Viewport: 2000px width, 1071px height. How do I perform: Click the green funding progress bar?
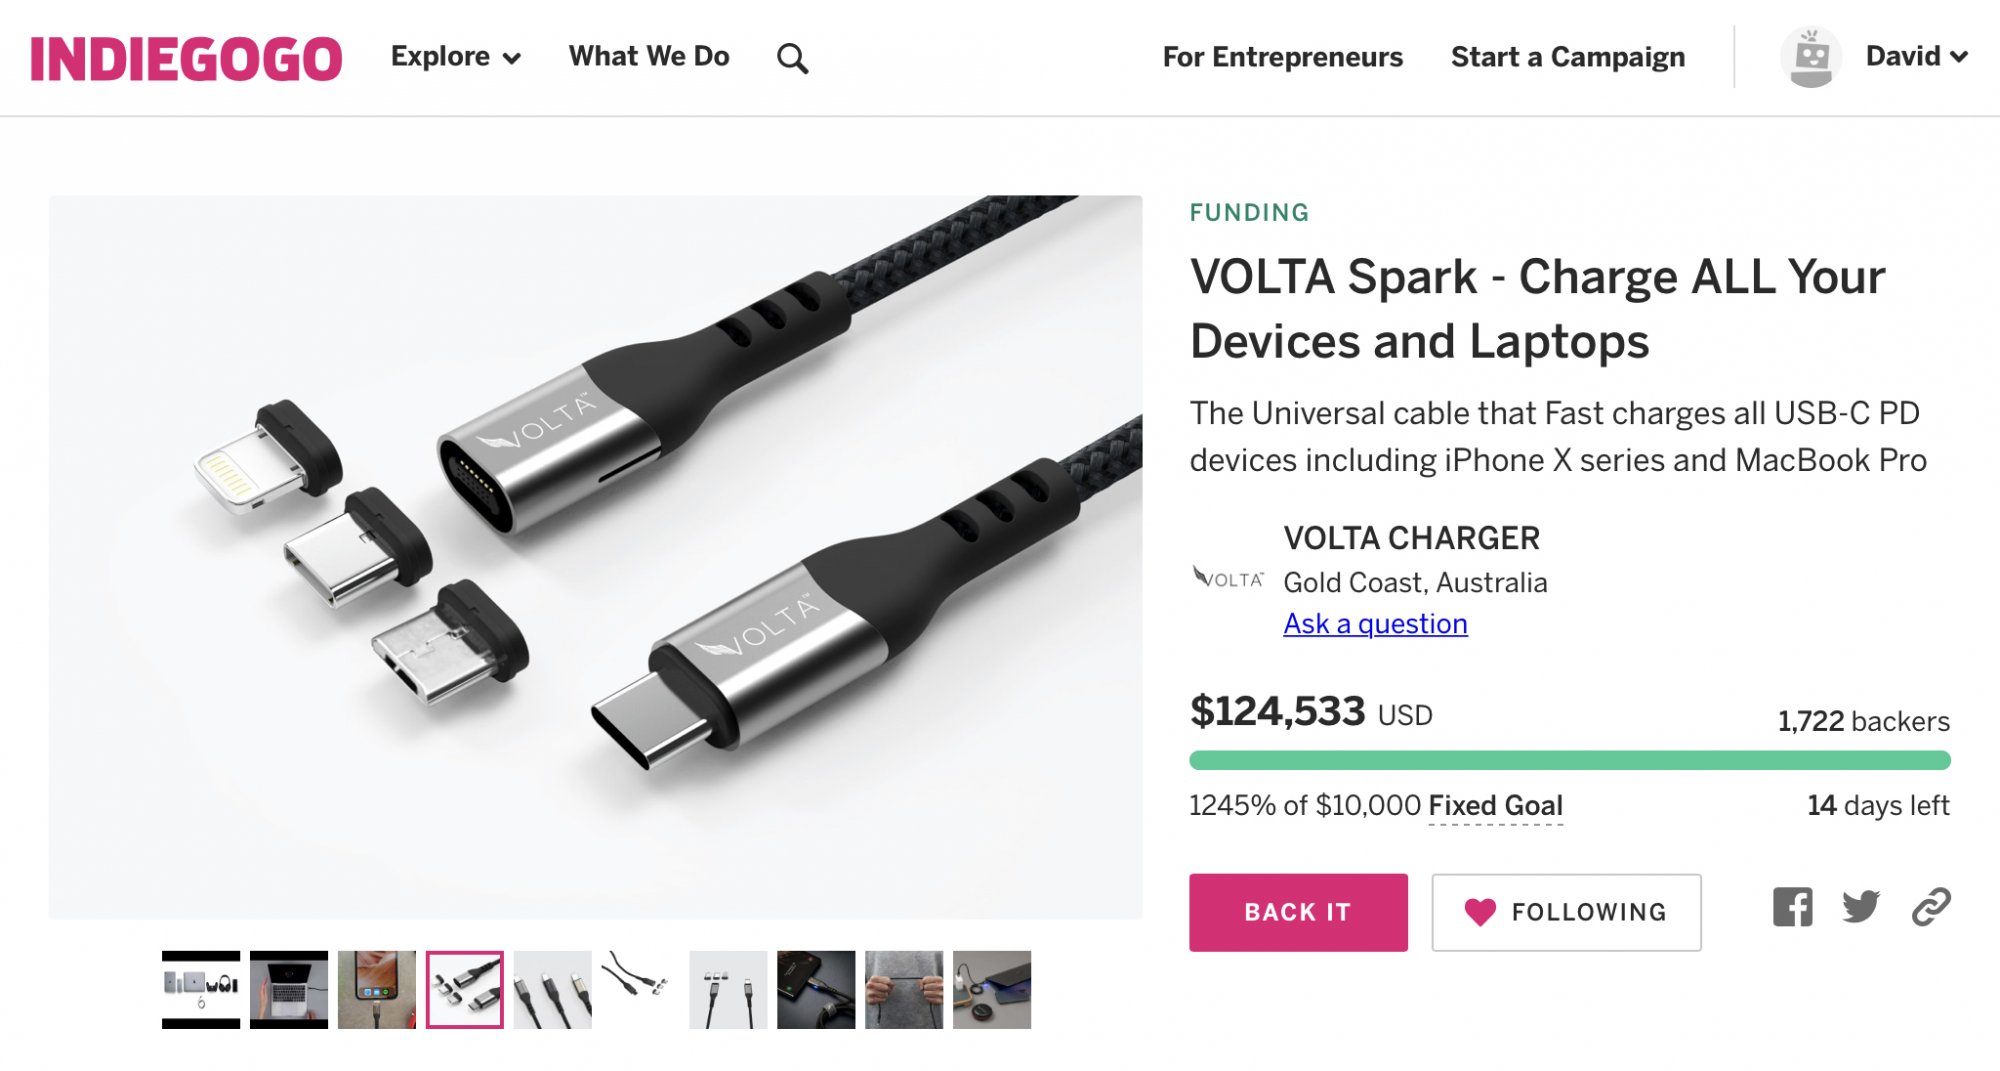1569,760
